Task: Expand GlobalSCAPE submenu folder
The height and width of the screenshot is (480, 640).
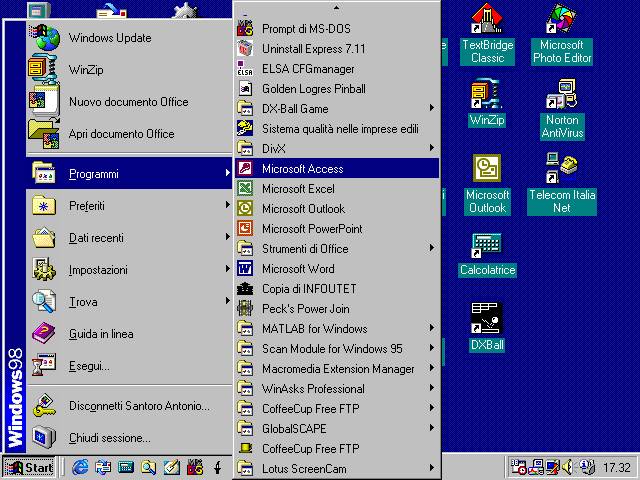Action: tap(337, 429)
